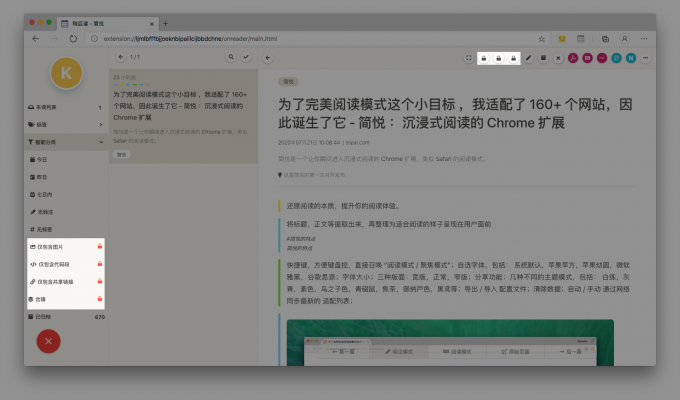Image resolution: width=680 pixels, height=400 pixels.
Task: Open the 已归档 archive list
Action: (x=66, y=317)
